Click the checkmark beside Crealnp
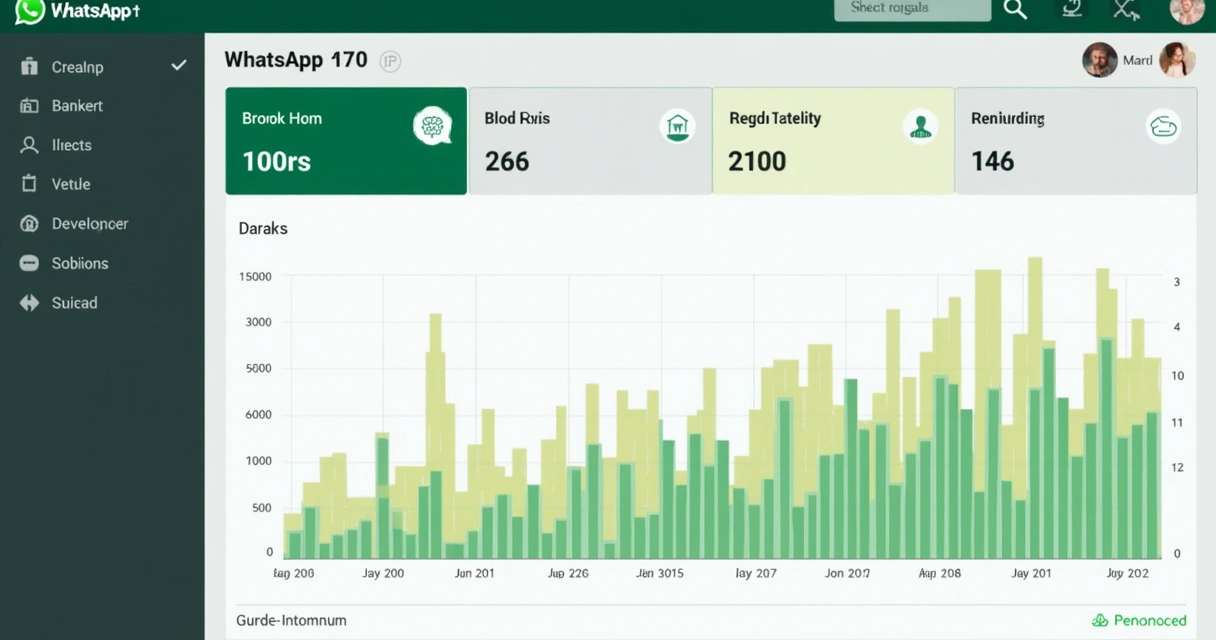1216x640 pixels. [x=179, y=66]
